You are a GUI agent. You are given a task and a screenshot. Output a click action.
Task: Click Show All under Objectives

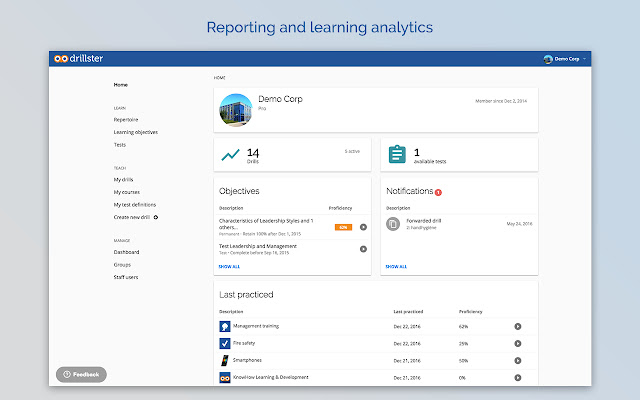(229, 267)
